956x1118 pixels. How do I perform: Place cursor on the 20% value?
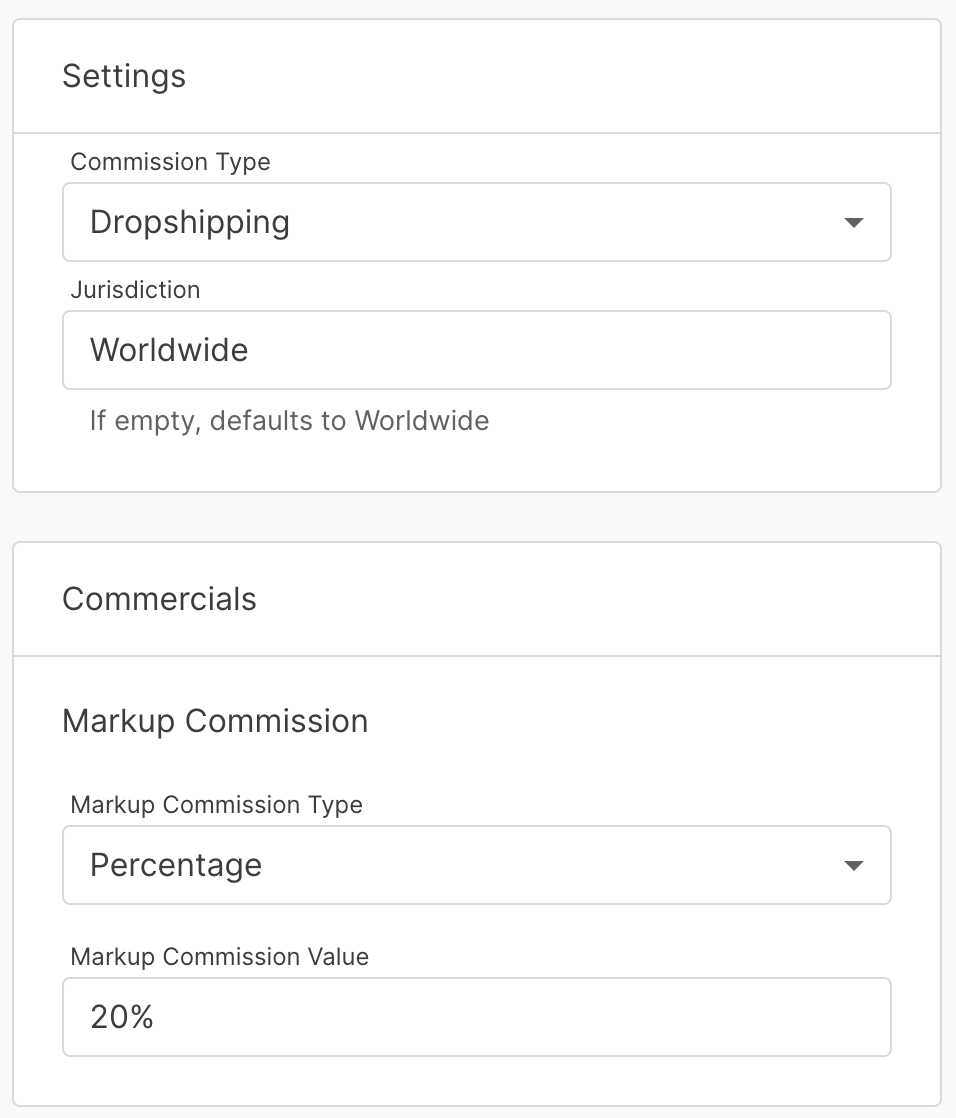122,1017
